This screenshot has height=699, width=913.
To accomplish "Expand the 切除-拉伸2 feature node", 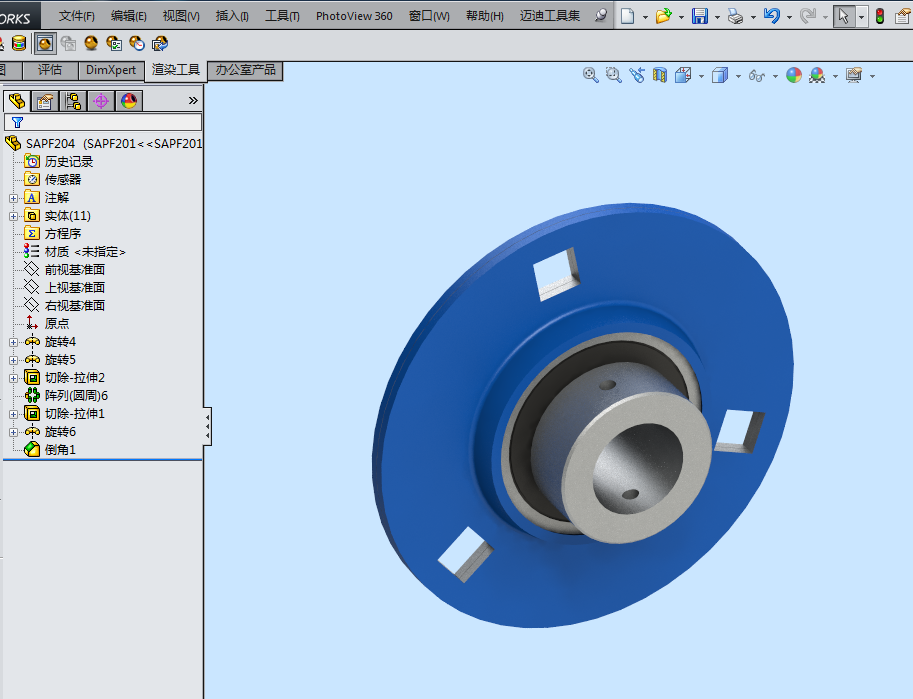I will click(x=13, y=378).
